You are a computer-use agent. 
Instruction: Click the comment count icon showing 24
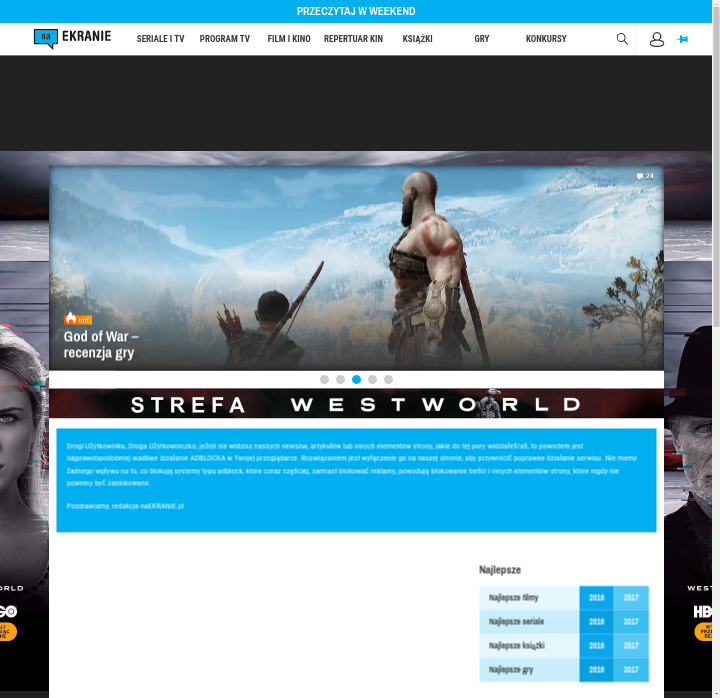645,176
